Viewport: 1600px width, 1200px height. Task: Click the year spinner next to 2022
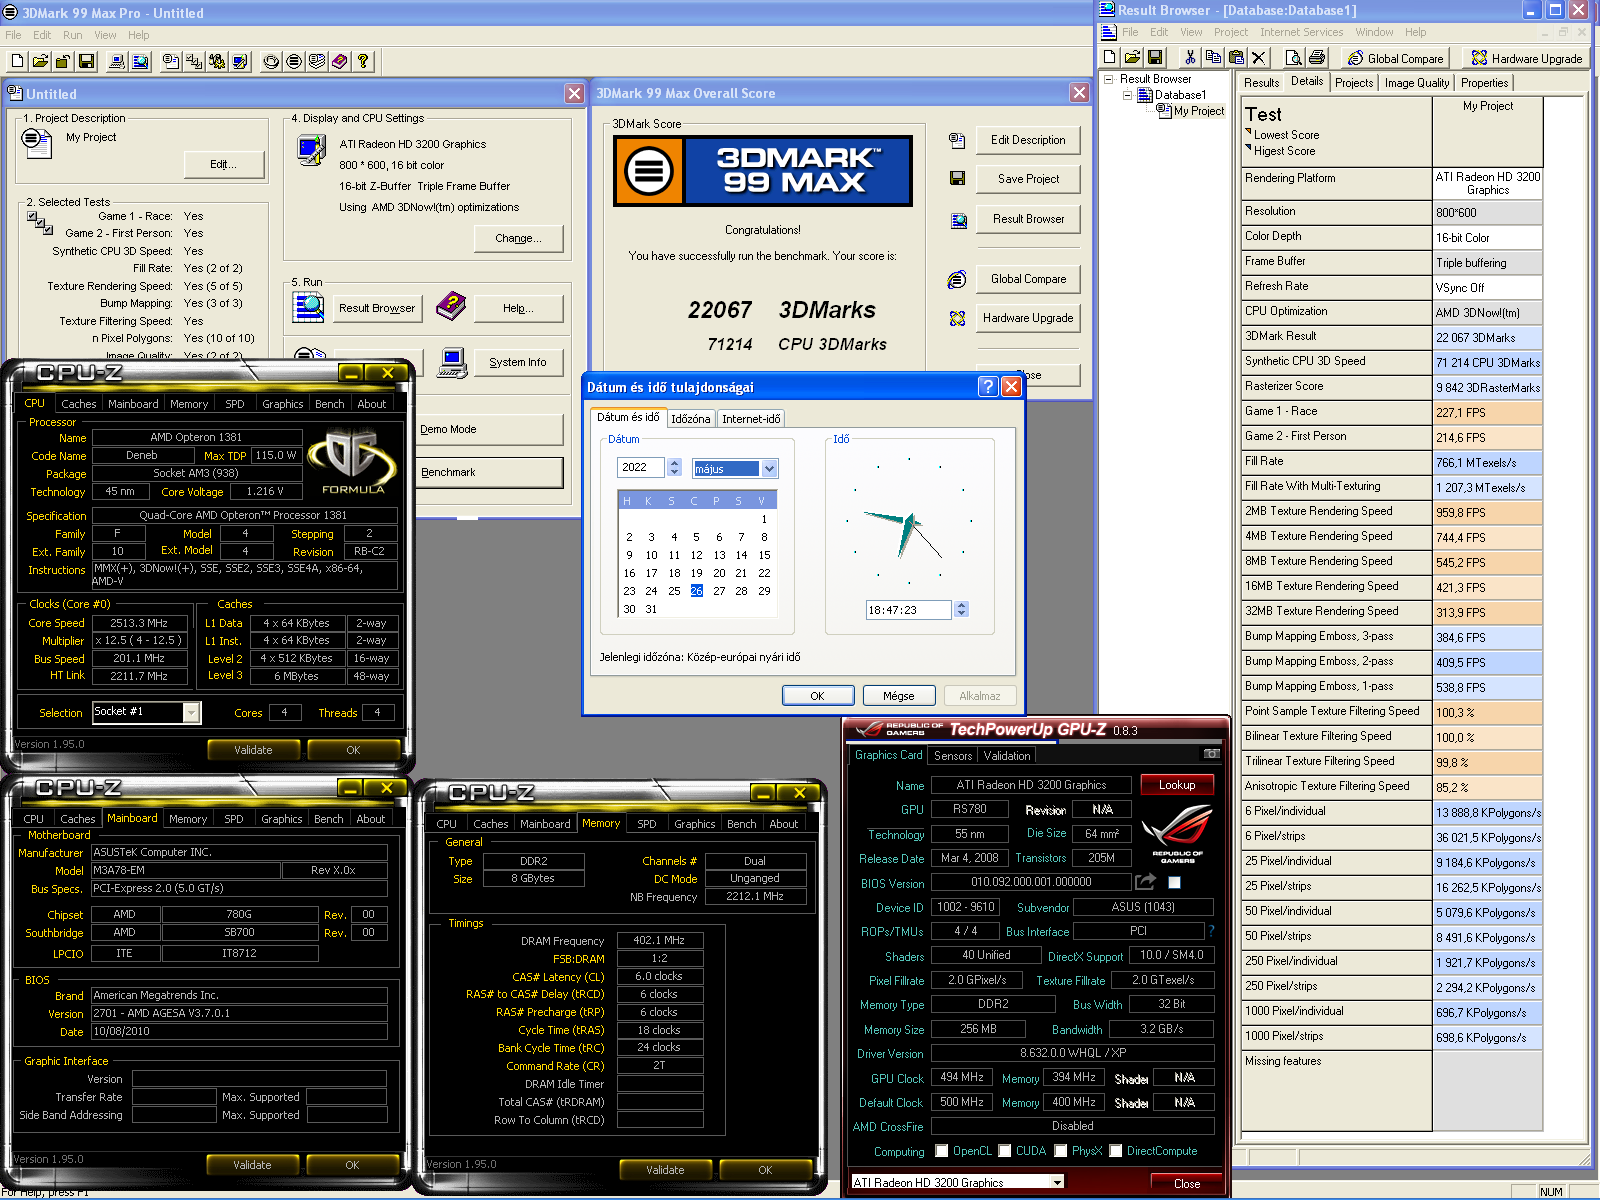[x=675, y=467]
